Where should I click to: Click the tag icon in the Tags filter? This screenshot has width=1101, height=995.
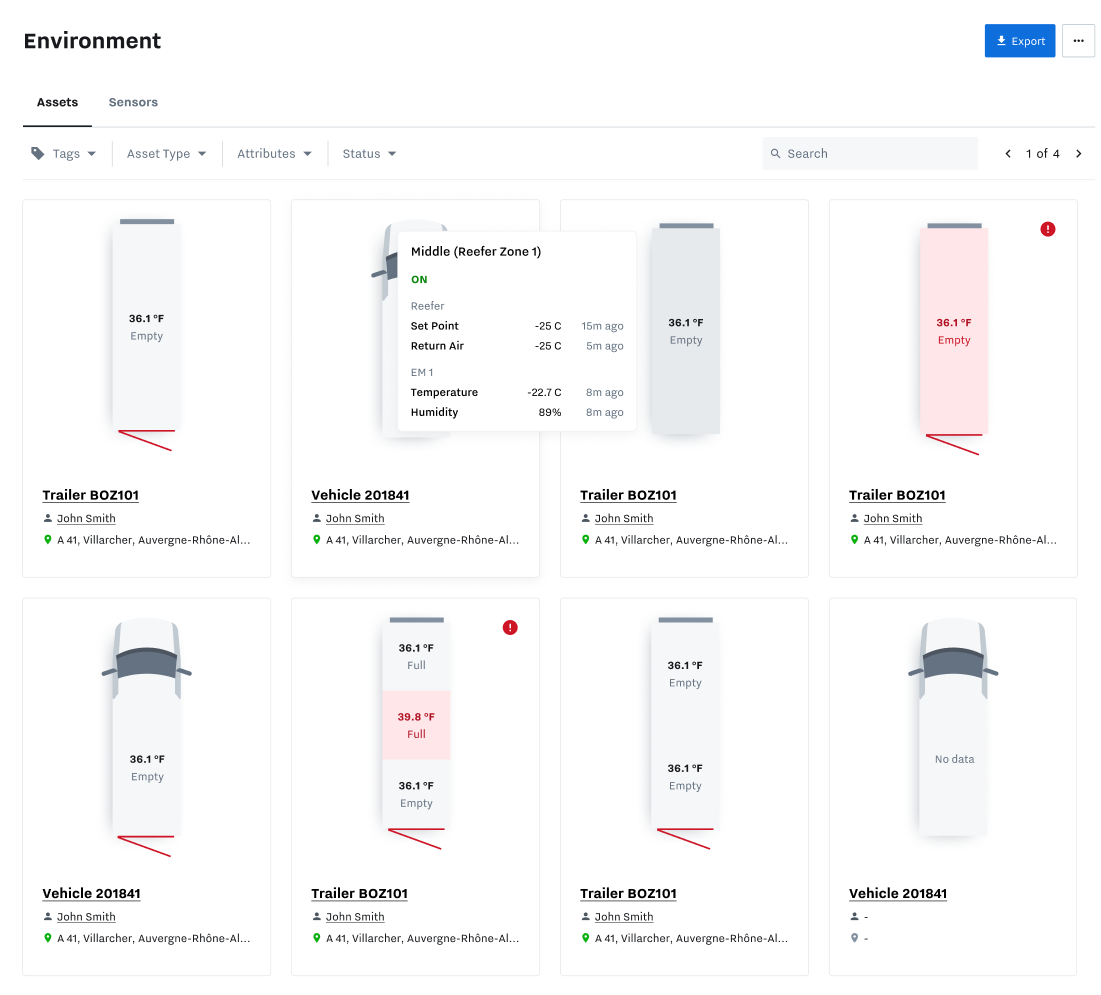(39, 153)
